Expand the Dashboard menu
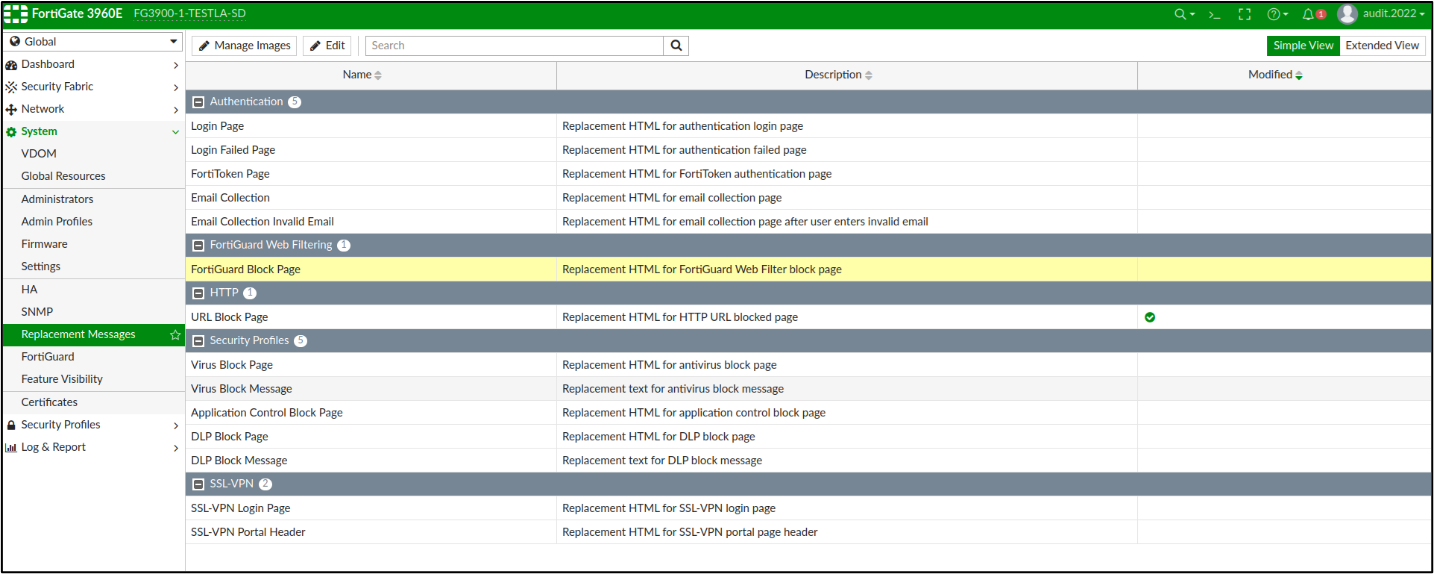Image resolution: width=1434 pixels, height=574 pixels. (x=93, y=64)
